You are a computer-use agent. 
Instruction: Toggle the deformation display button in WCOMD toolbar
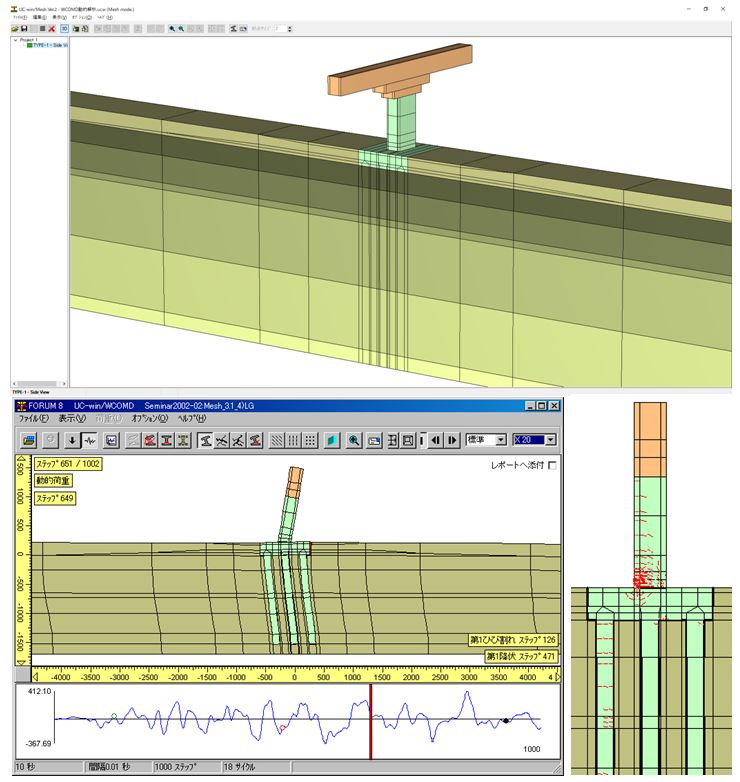point(205,440)
